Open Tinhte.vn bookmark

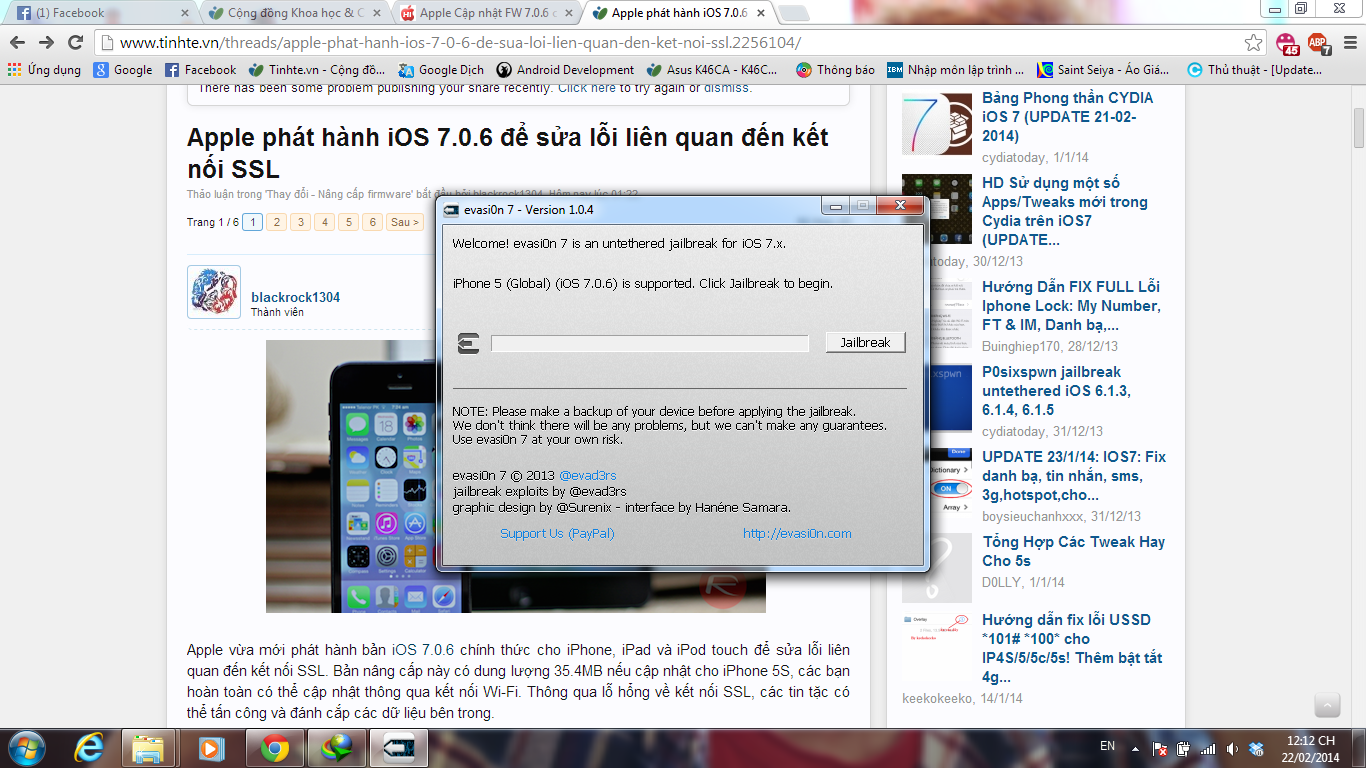point(317,70)
